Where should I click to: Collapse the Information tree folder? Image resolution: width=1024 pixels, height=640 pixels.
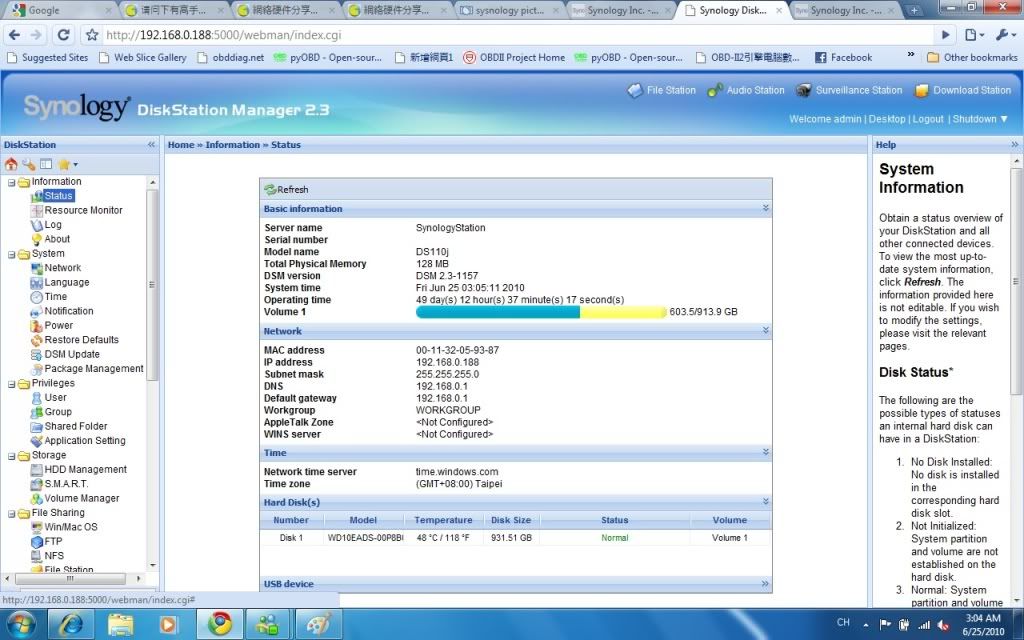(10, 182)
